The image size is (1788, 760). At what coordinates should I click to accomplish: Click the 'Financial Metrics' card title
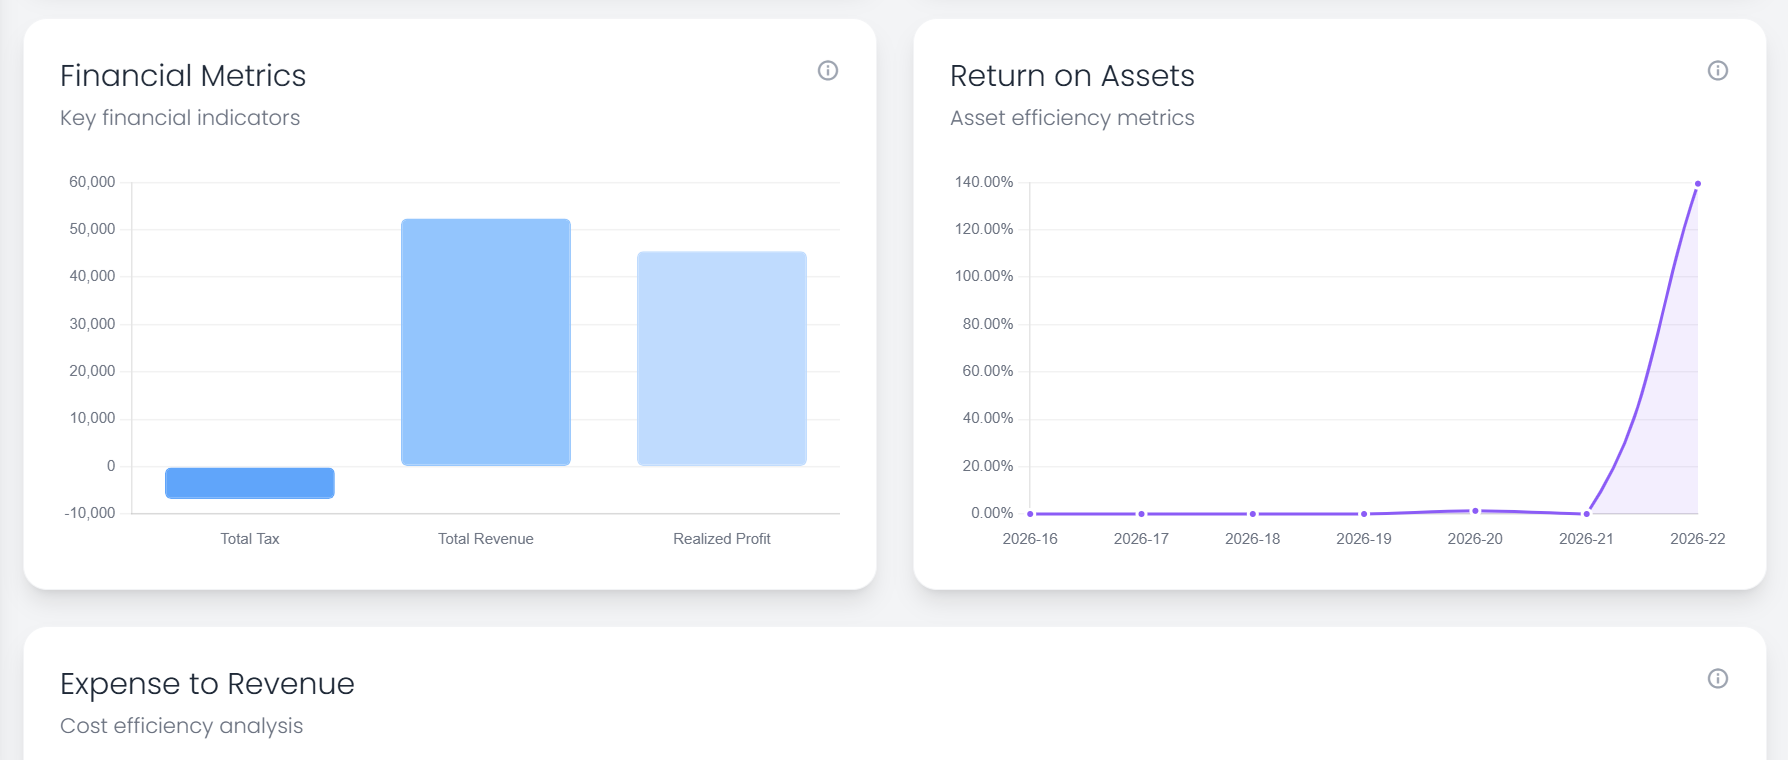tap(183, 76)
